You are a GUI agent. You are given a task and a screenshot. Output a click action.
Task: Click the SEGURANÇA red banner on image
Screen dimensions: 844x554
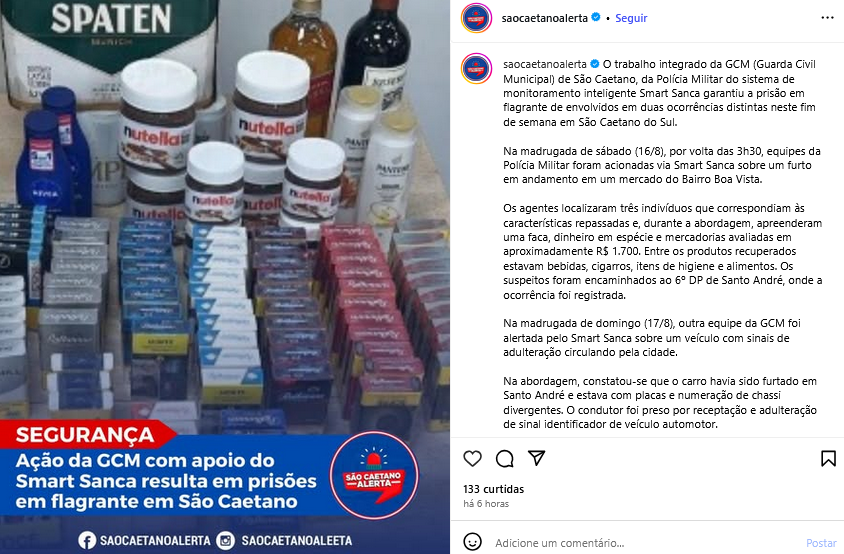coord(86,434)
